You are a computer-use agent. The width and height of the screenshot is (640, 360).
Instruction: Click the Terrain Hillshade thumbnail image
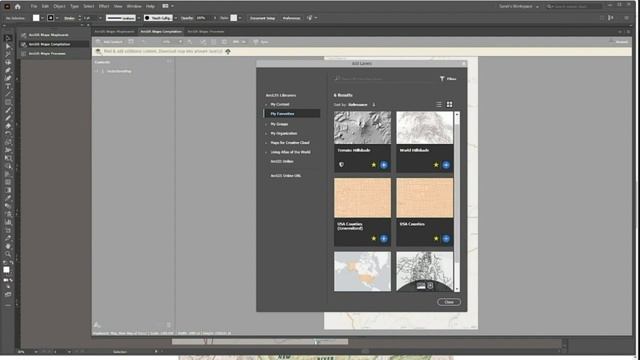click(x=362, y=127)
